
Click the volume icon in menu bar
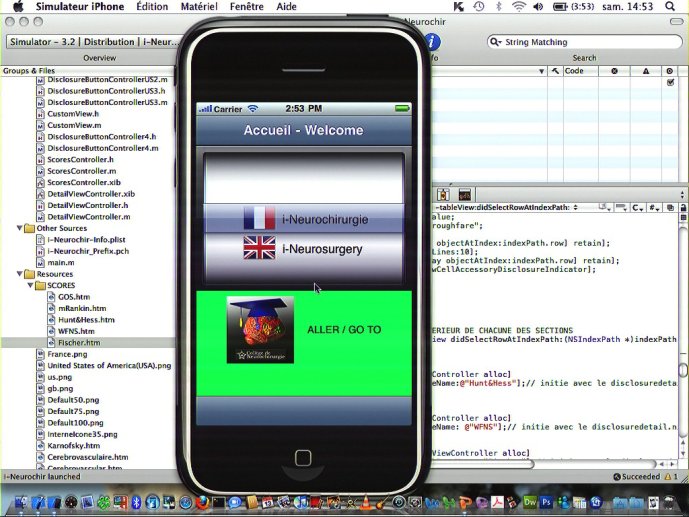pyautogui.click(x=538, y=6)
